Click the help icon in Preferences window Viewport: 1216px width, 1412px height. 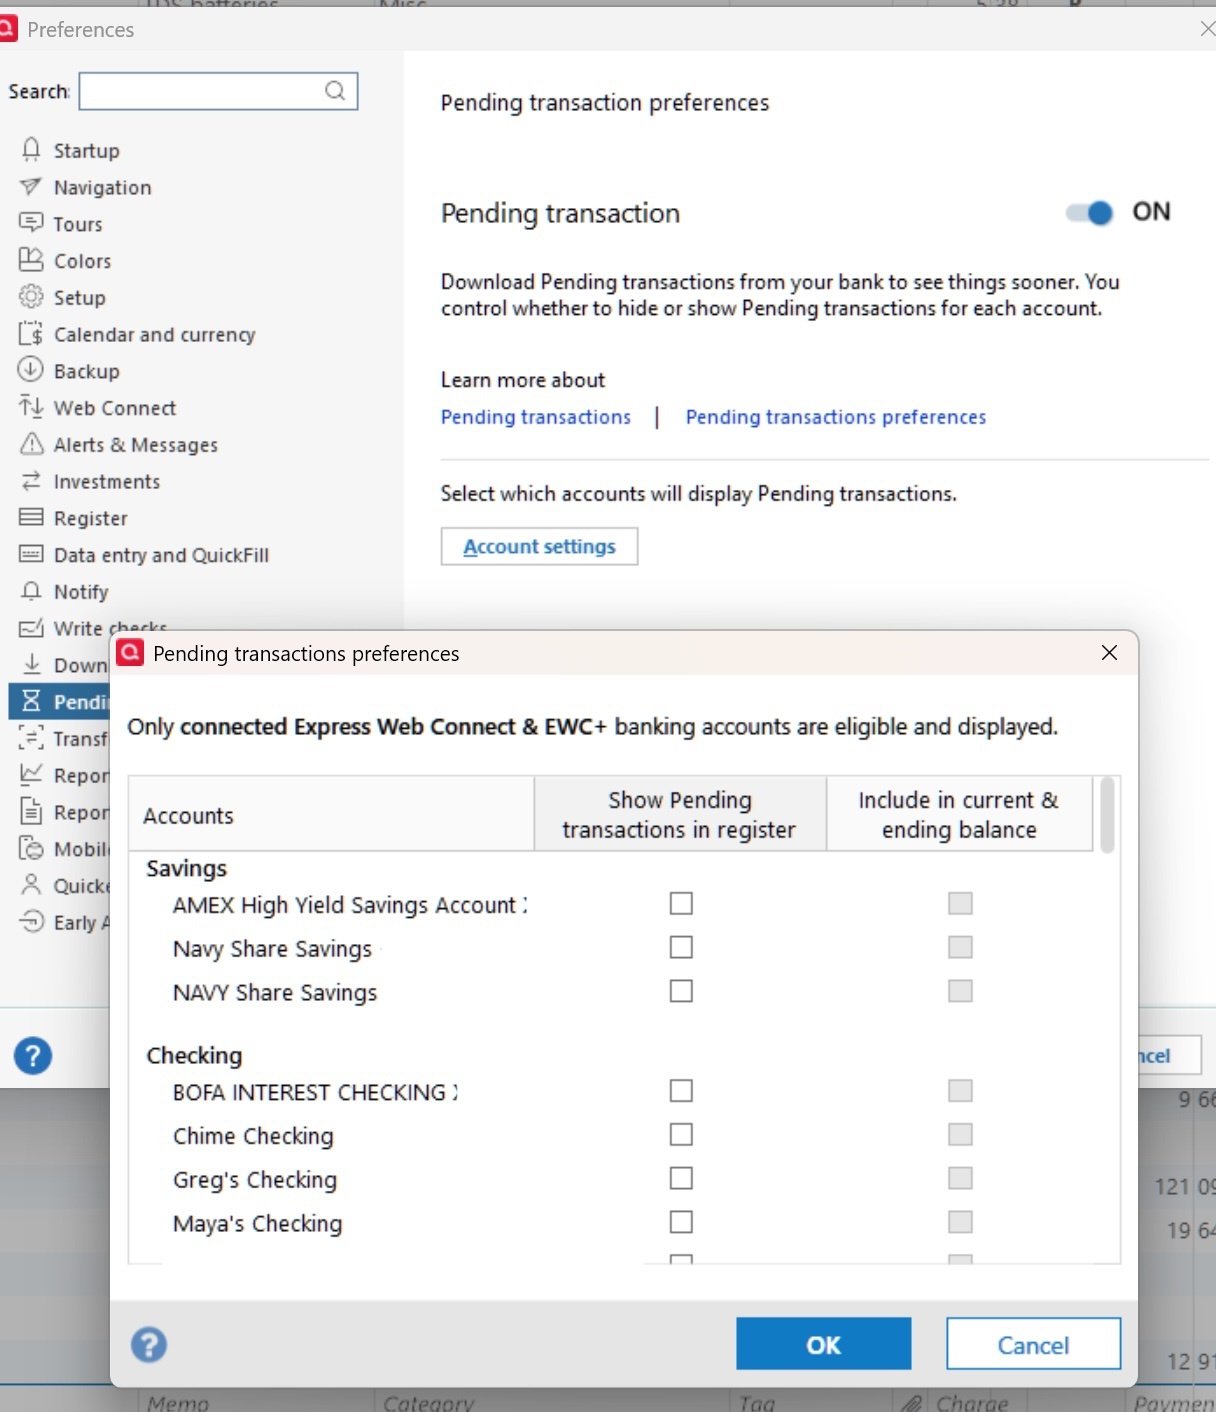pyautogui.click(x=33, y=1056)
